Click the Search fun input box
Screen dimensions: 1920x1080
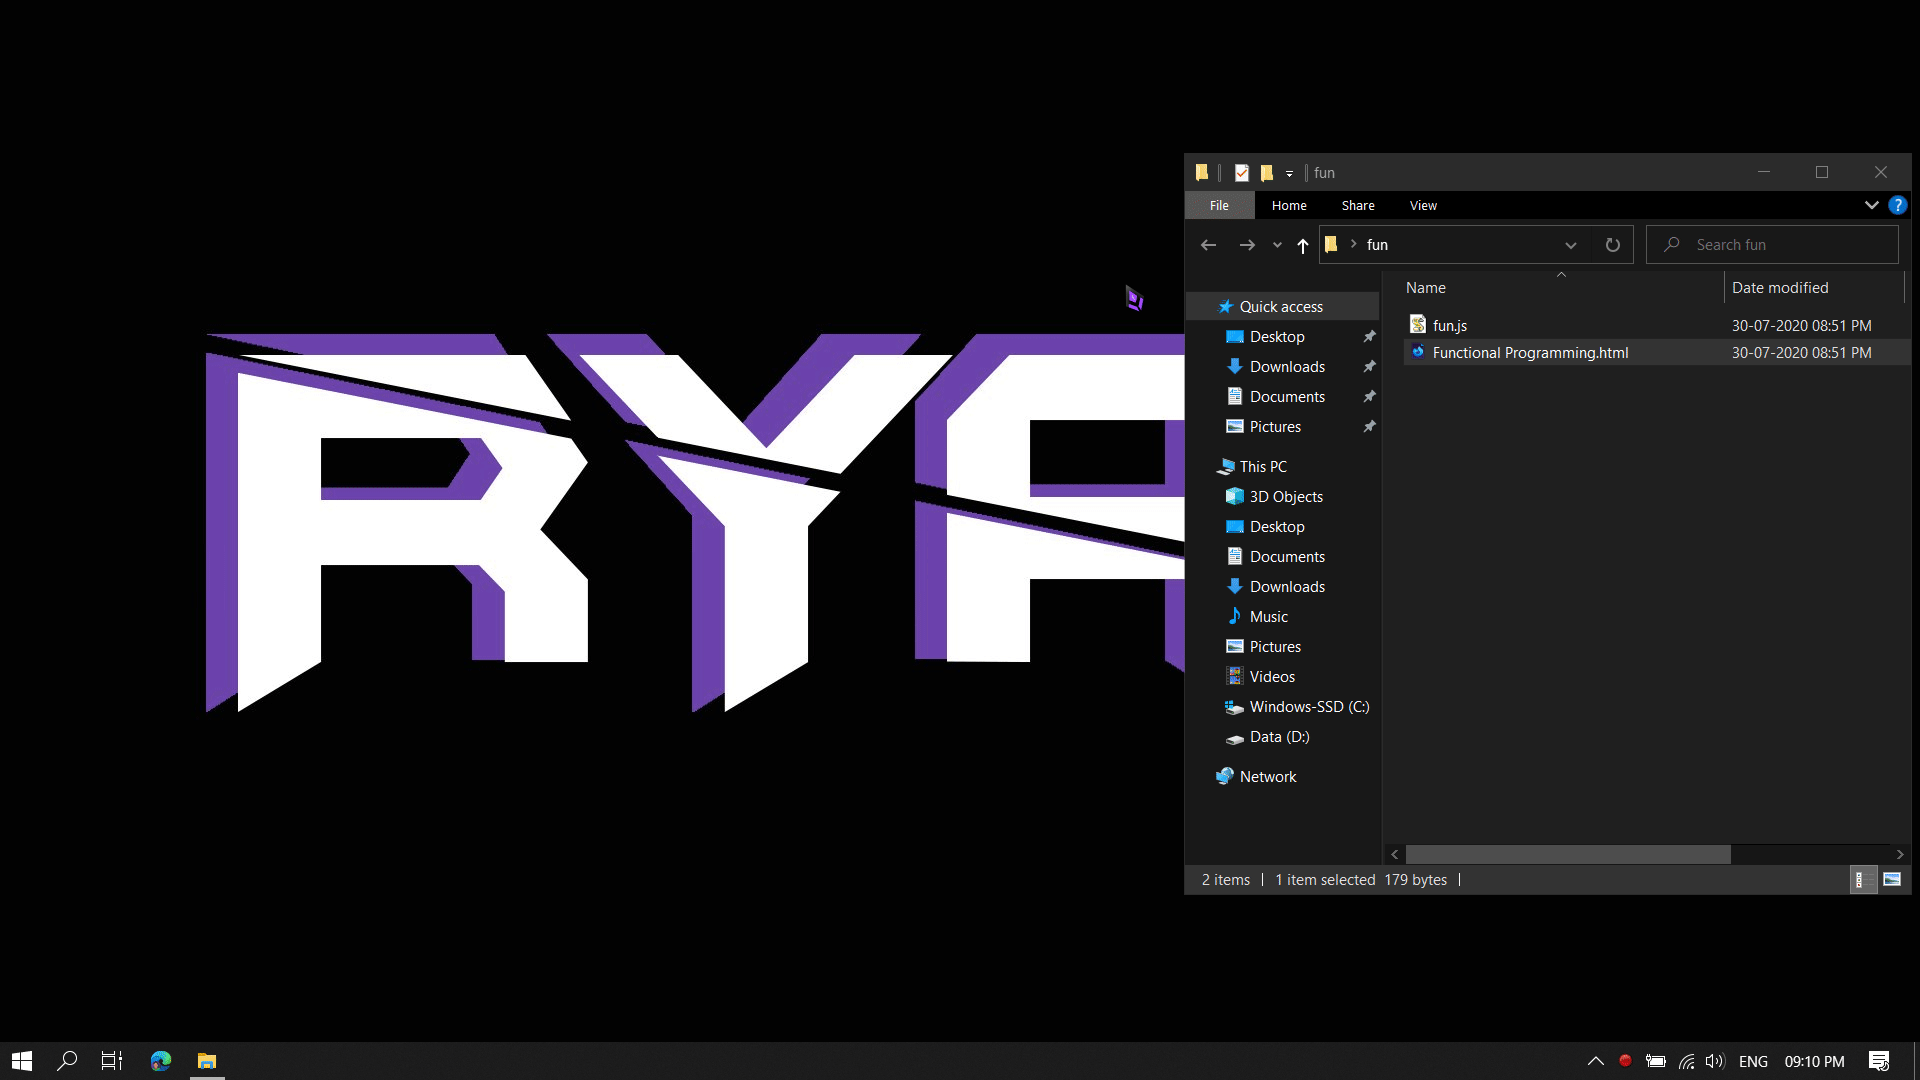1772,245
